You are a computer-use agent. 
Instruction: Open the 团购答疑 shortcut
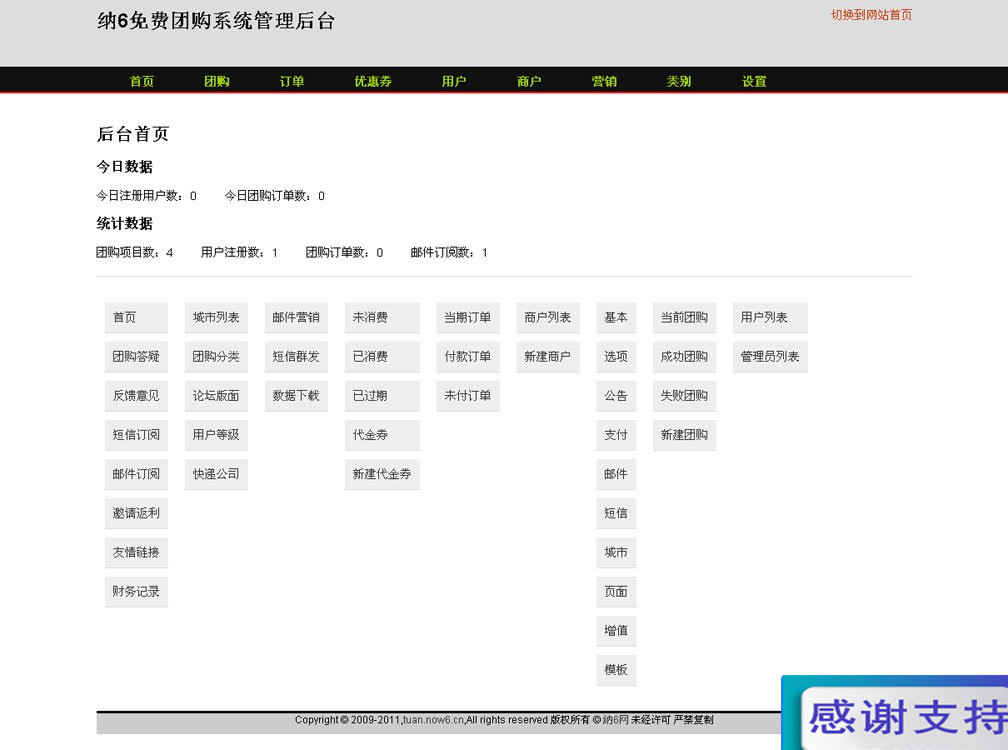[x=136, y=357]
